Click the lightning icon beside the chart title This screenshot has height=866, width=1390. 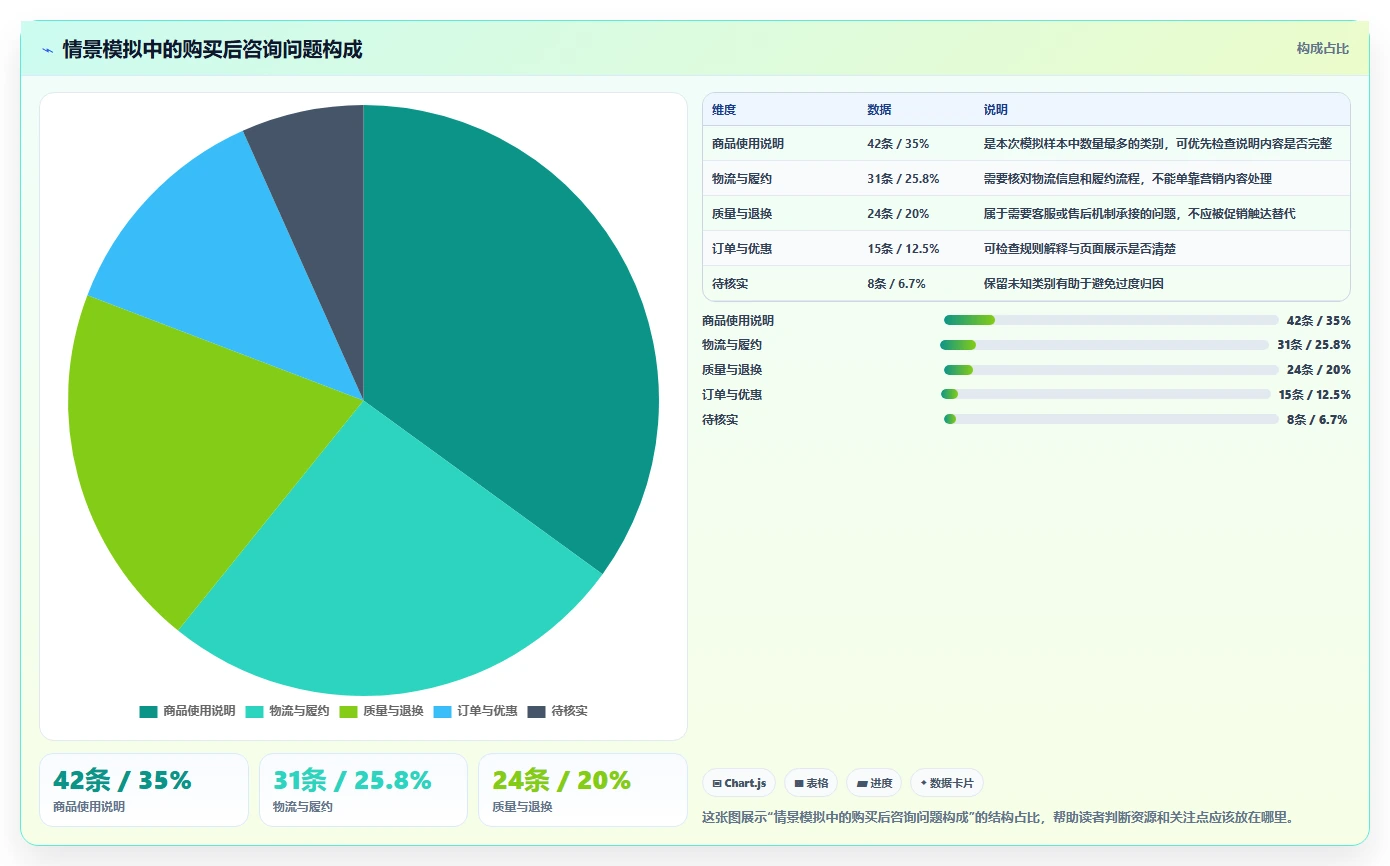coord(48,50)
